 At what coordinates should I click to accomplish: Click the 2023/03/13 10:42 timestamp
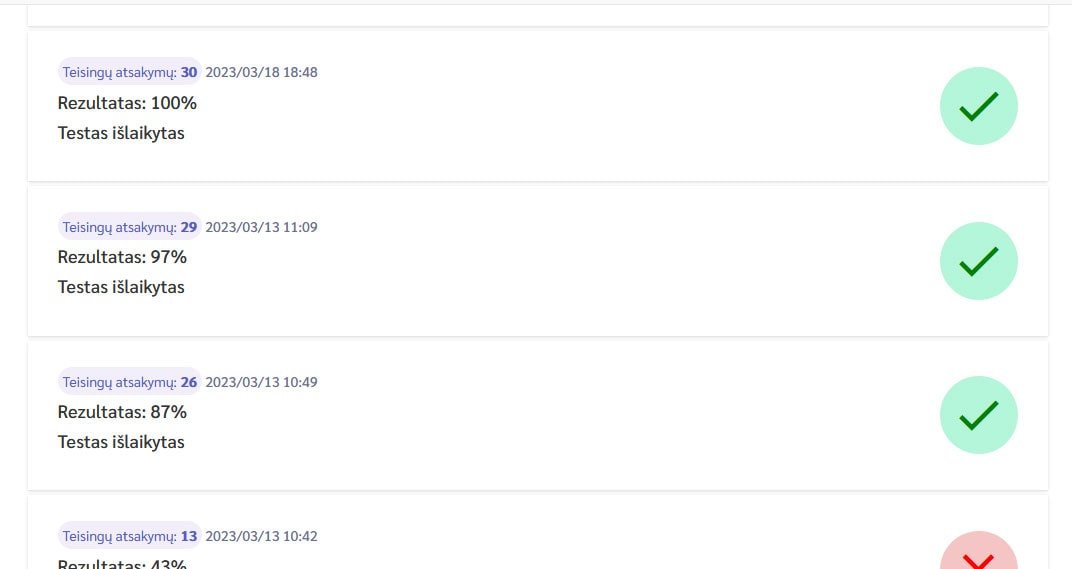[x=261, y=536]
